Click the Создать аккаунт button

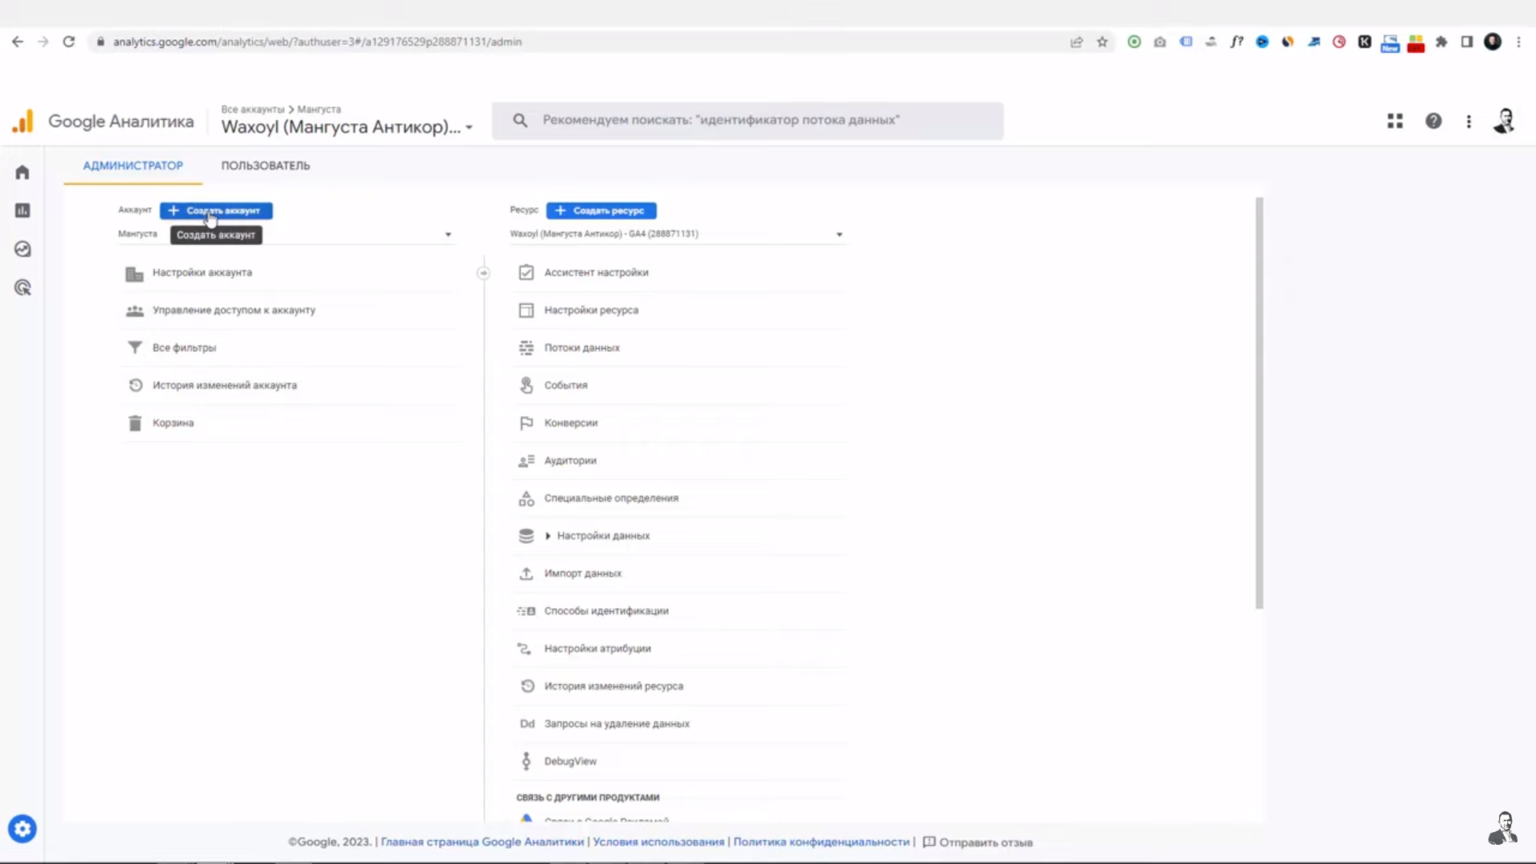tap(216, 211)
